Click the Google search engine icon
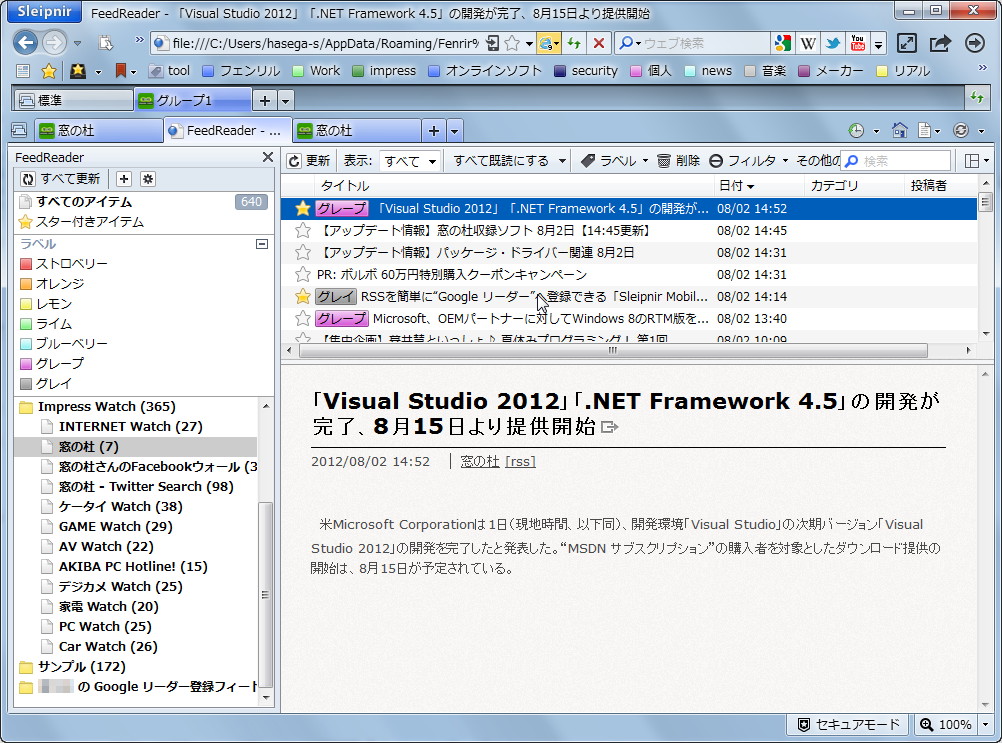 (x=783, y=43)
